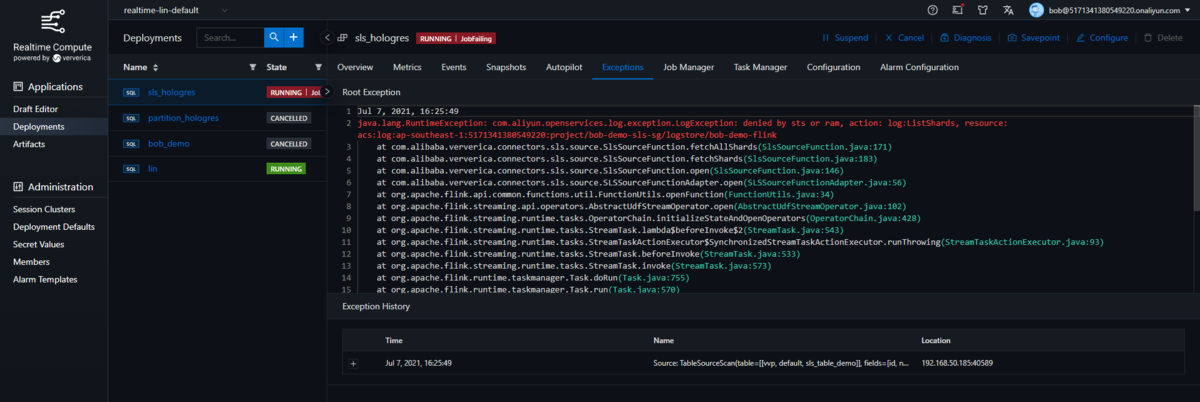Click the RUNNING JobFailing status badge in header
Viewport: 1200px width, 402px height.
(x=456, y=38)
